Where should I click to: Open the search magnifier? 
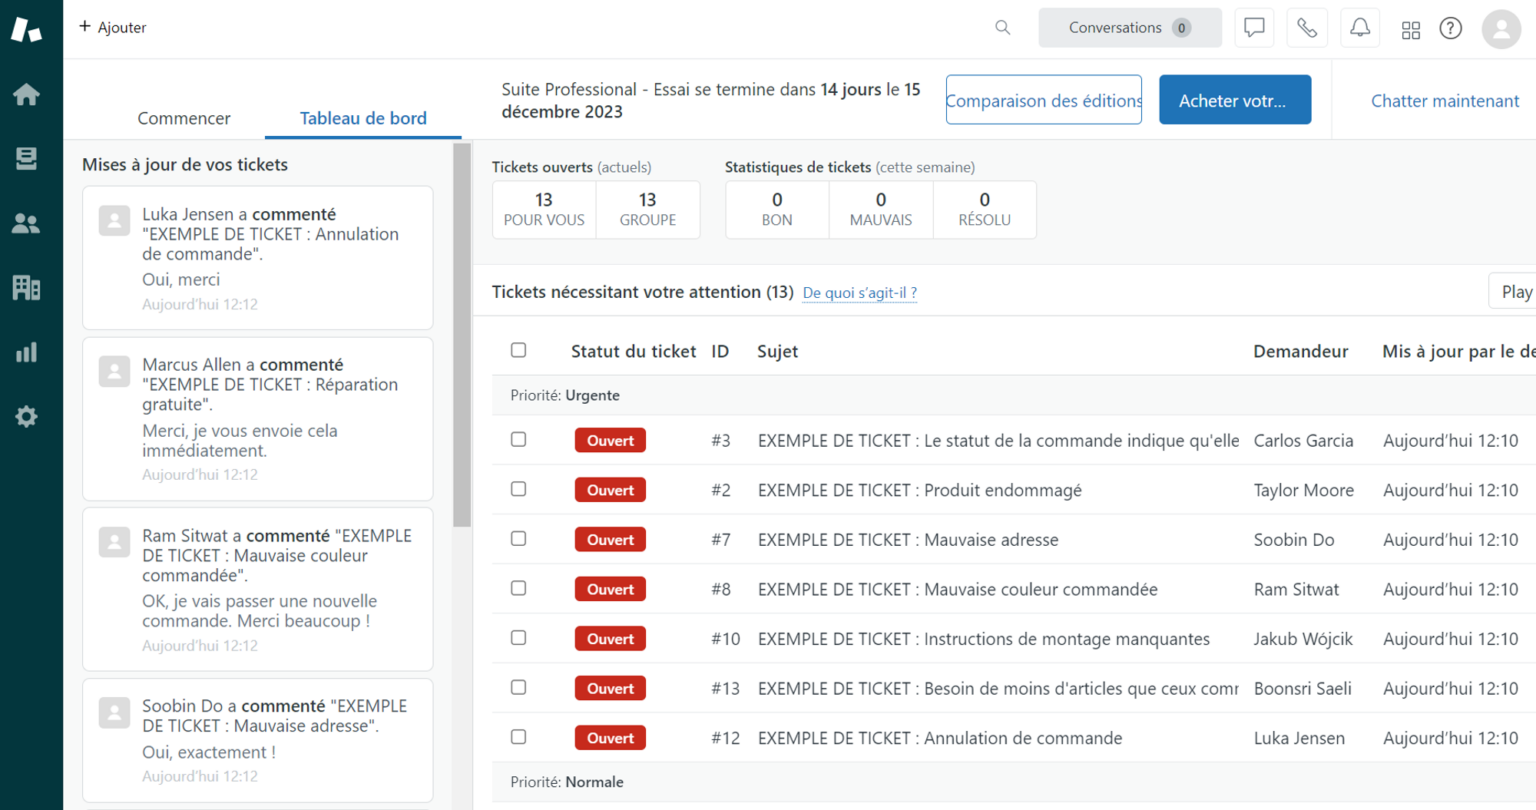(x=1002, y=28)
